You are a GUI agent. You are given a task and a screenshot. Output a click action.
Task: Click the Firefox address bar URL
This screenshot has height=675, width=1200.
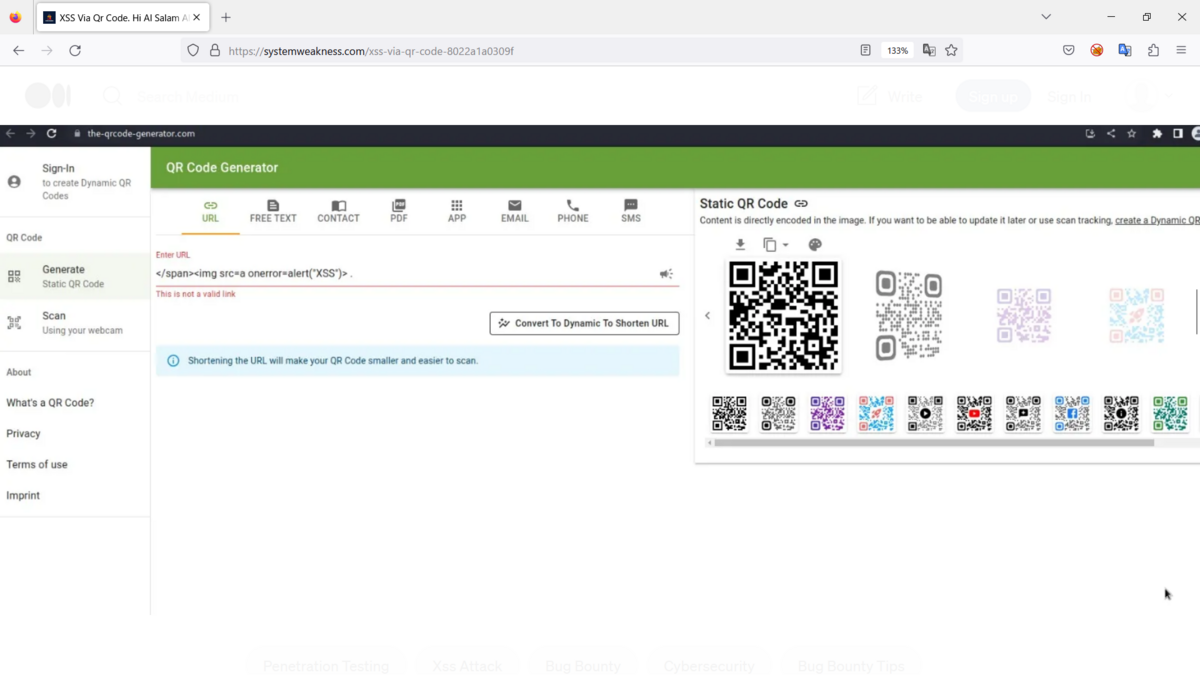click(371, 51)
